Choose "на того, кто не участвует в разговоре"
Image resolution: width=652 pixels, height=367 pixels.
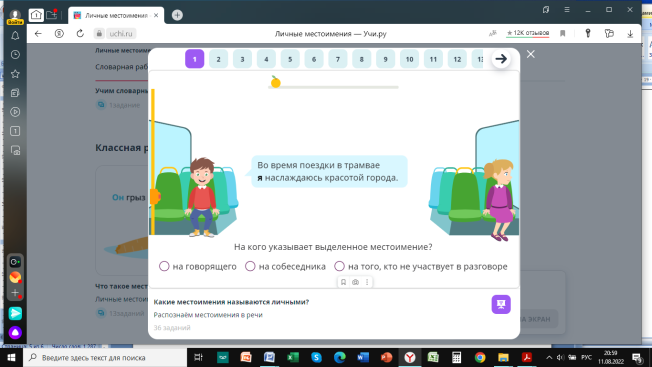tap(421, 266)
